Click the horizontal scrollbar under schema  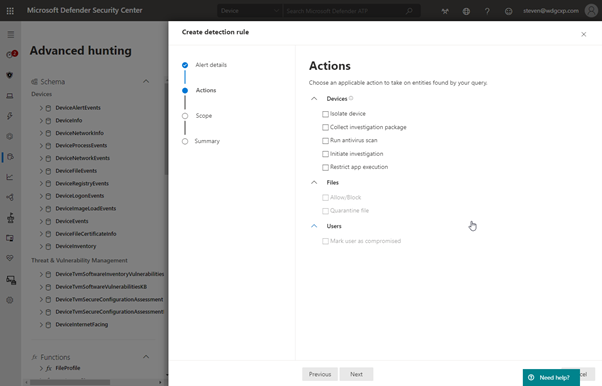pos(70,382)
